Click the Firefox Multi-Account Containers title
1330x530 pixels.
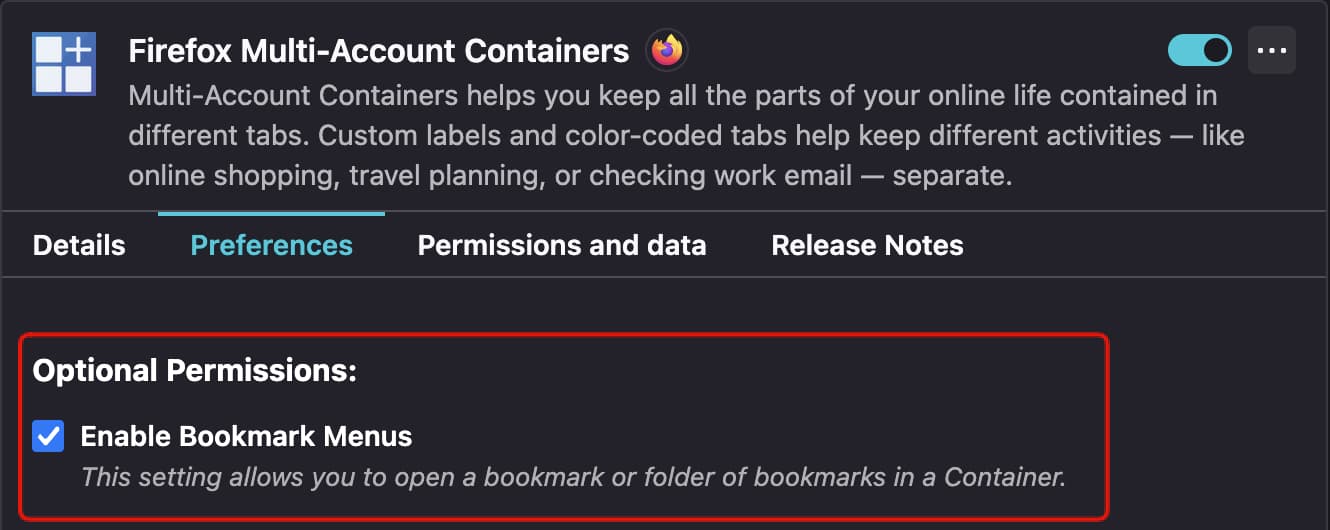coord(379,50)
